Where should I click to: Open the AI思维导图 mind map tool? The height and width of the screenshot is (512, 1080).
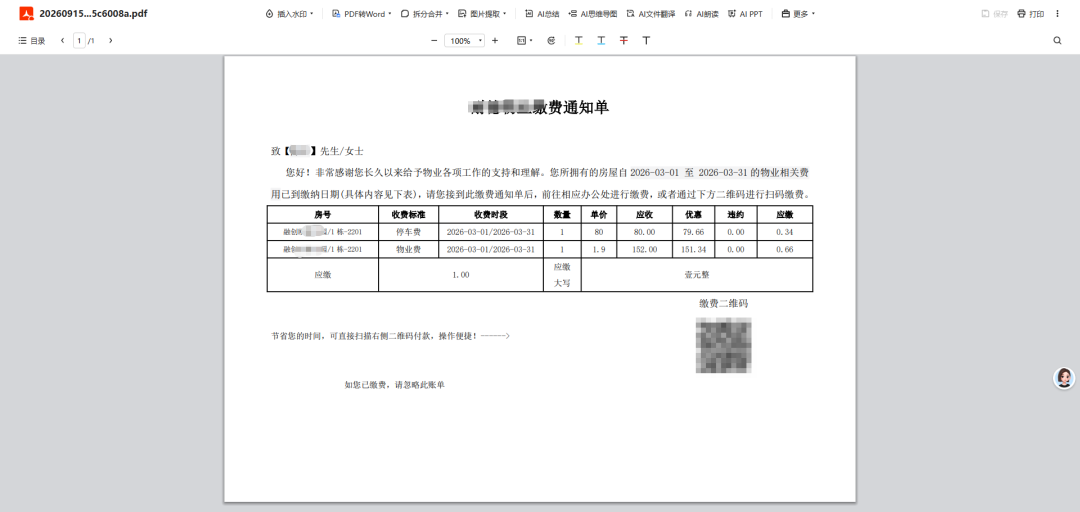[x=593, y=14]
